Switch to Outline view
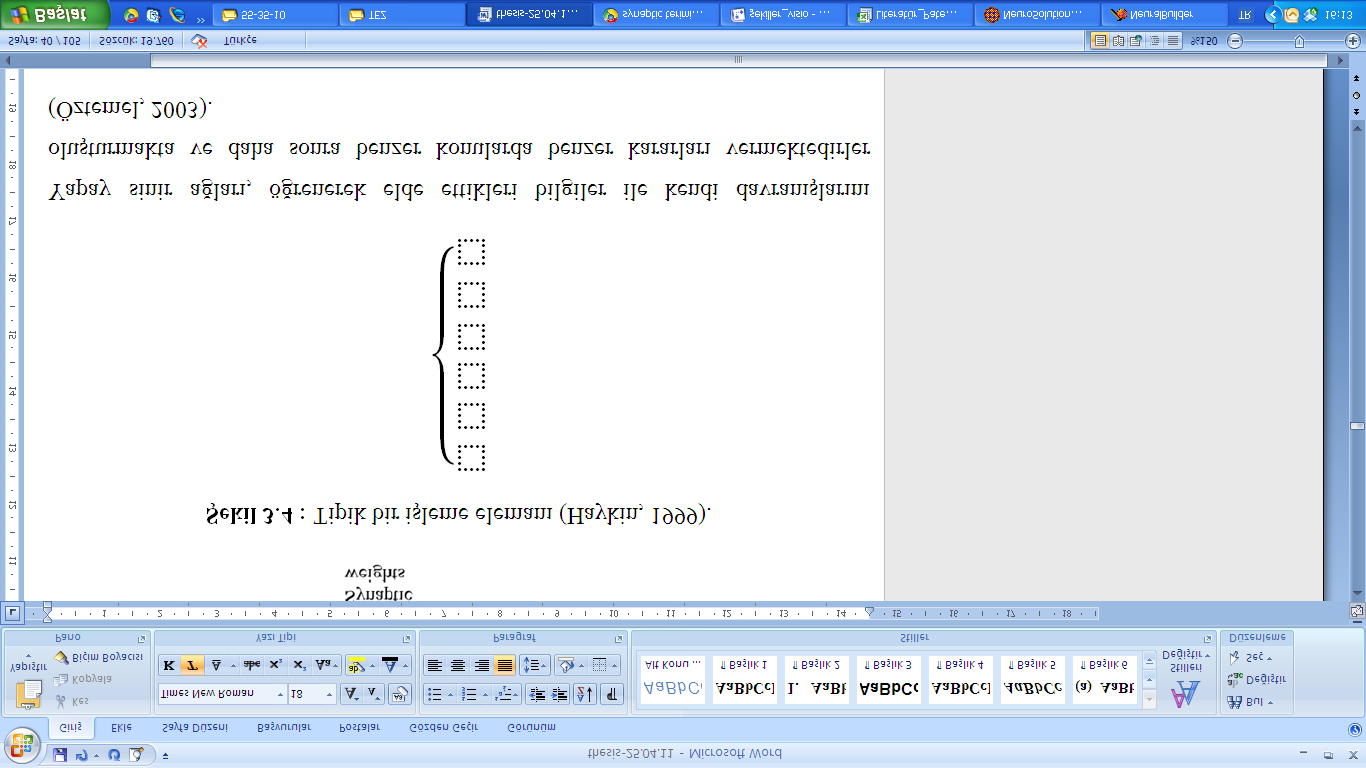Image resolution: width=1366 pixels, height=768 pixels. tap(1154, 41)
